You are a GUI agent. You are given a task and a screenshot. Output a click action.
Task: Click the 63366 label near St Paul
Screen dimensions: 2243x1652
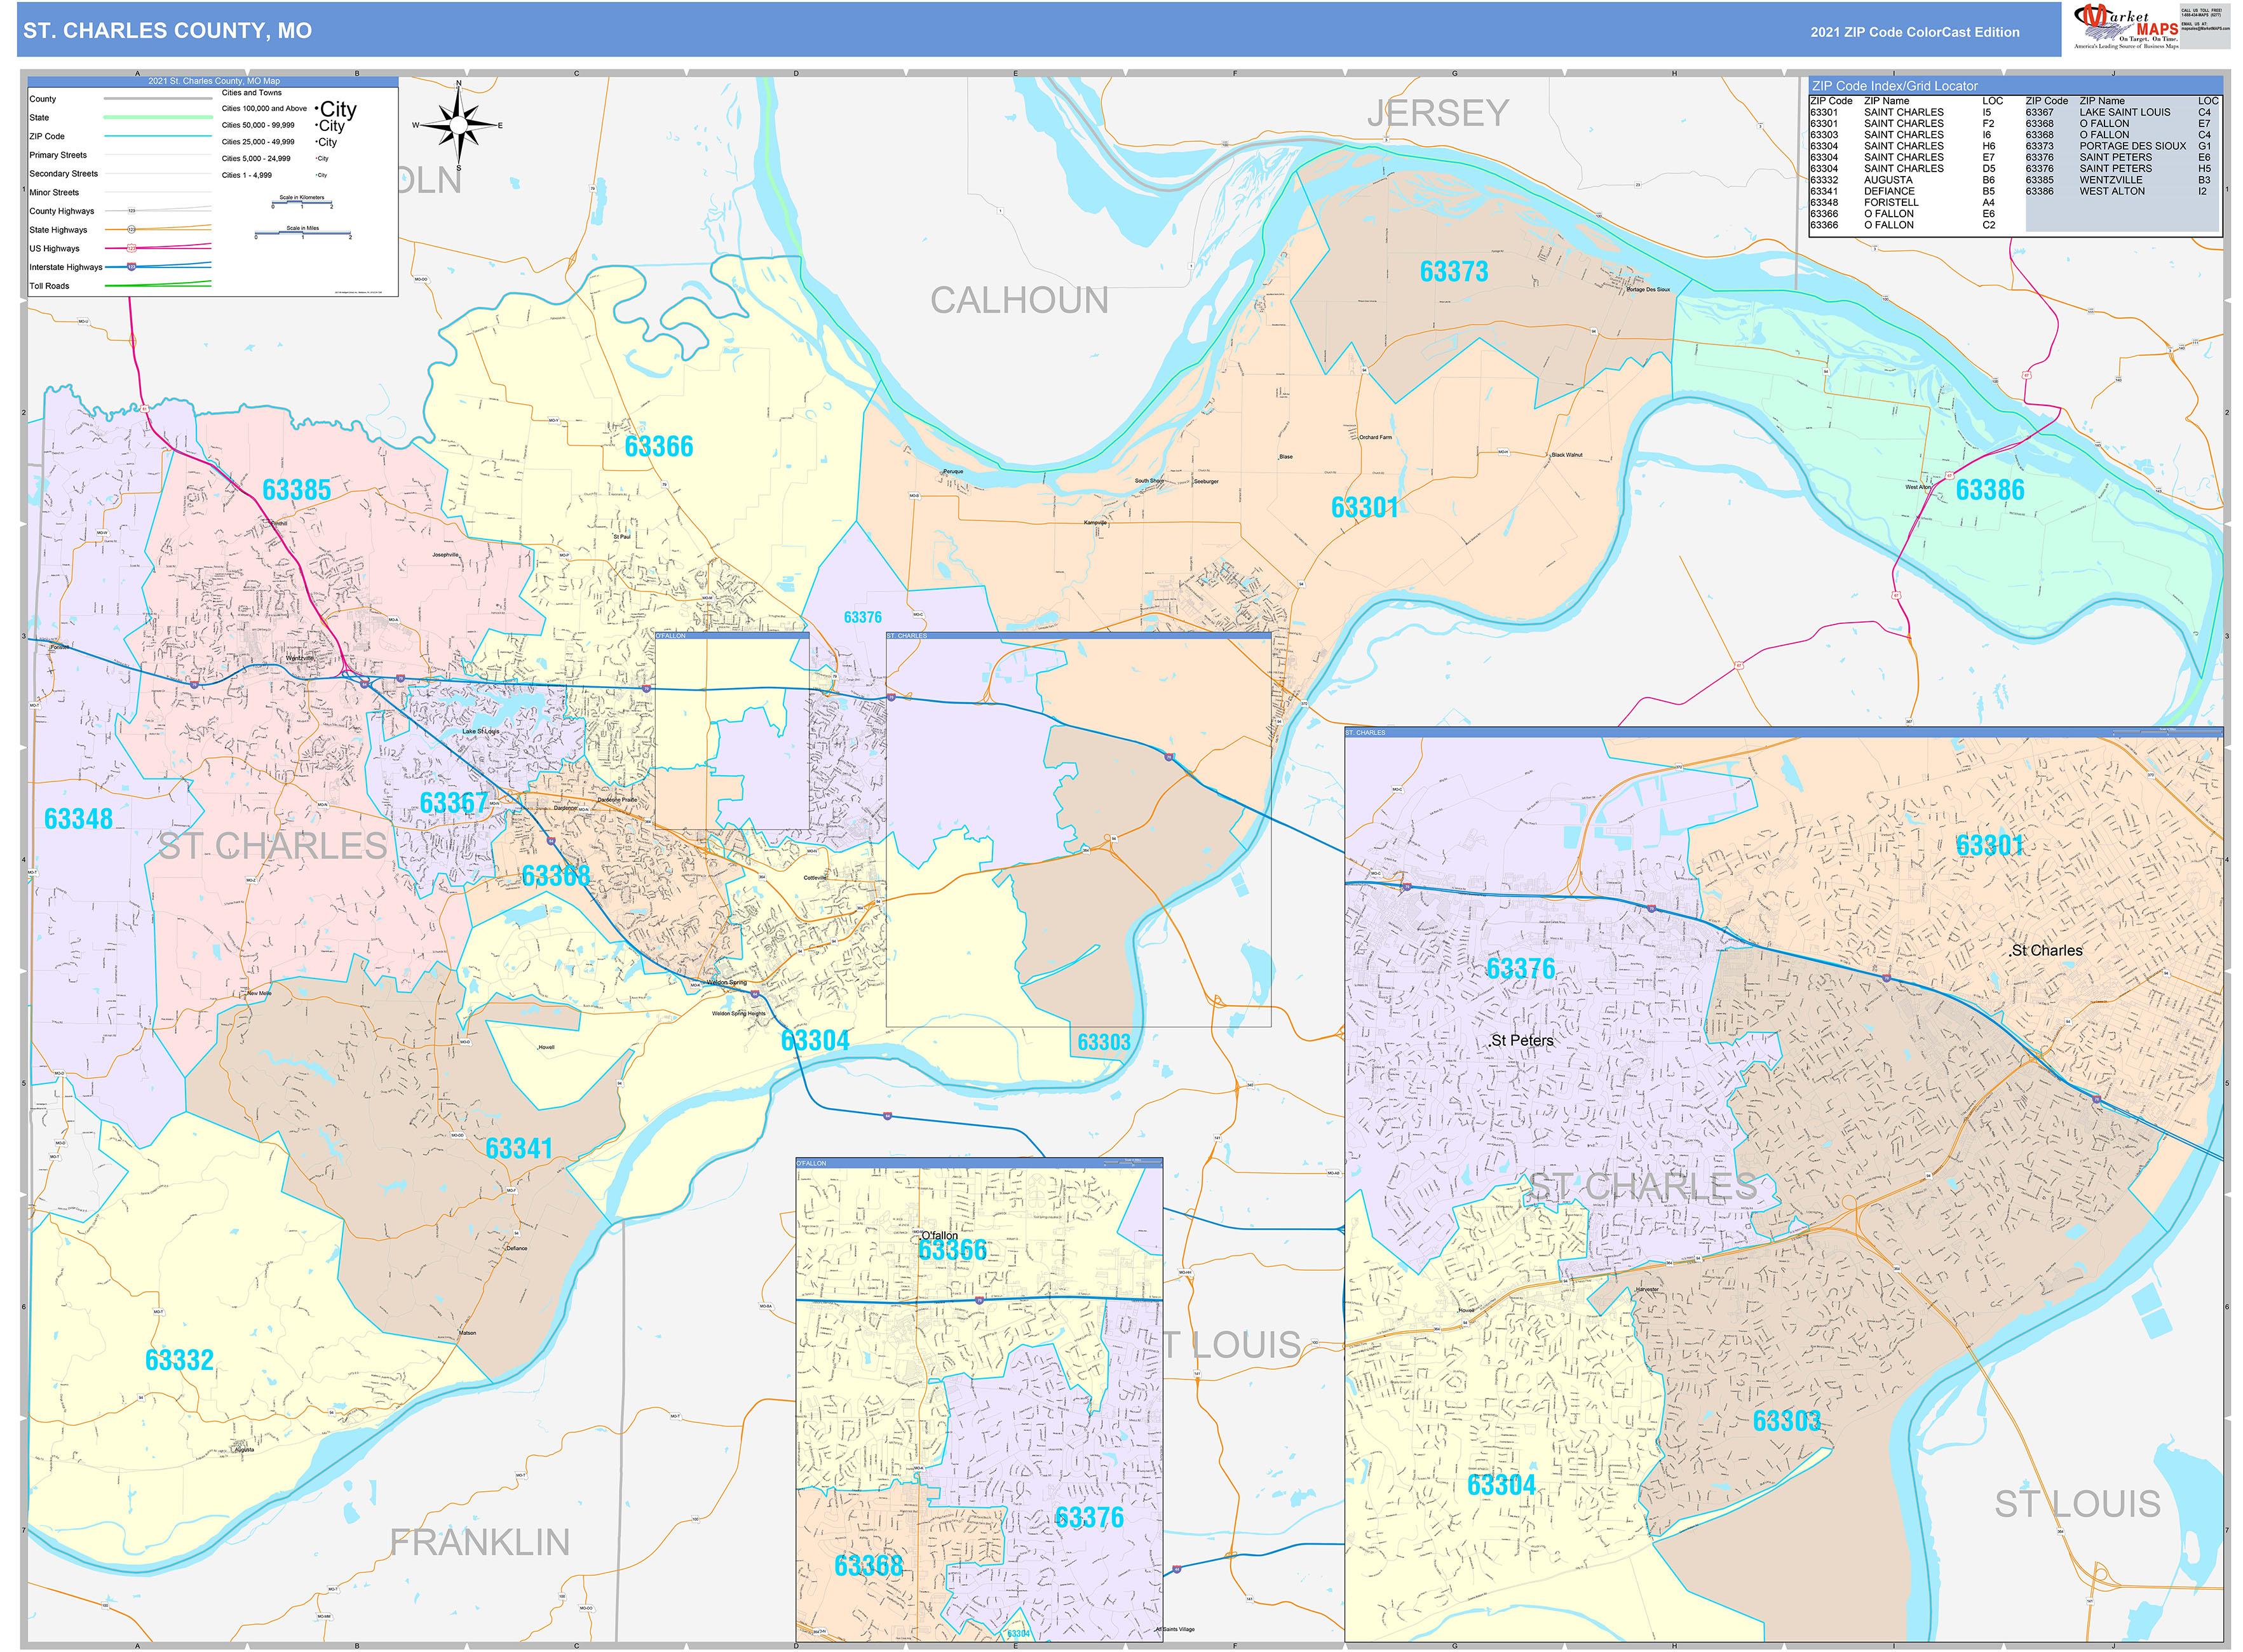[659, 447]
